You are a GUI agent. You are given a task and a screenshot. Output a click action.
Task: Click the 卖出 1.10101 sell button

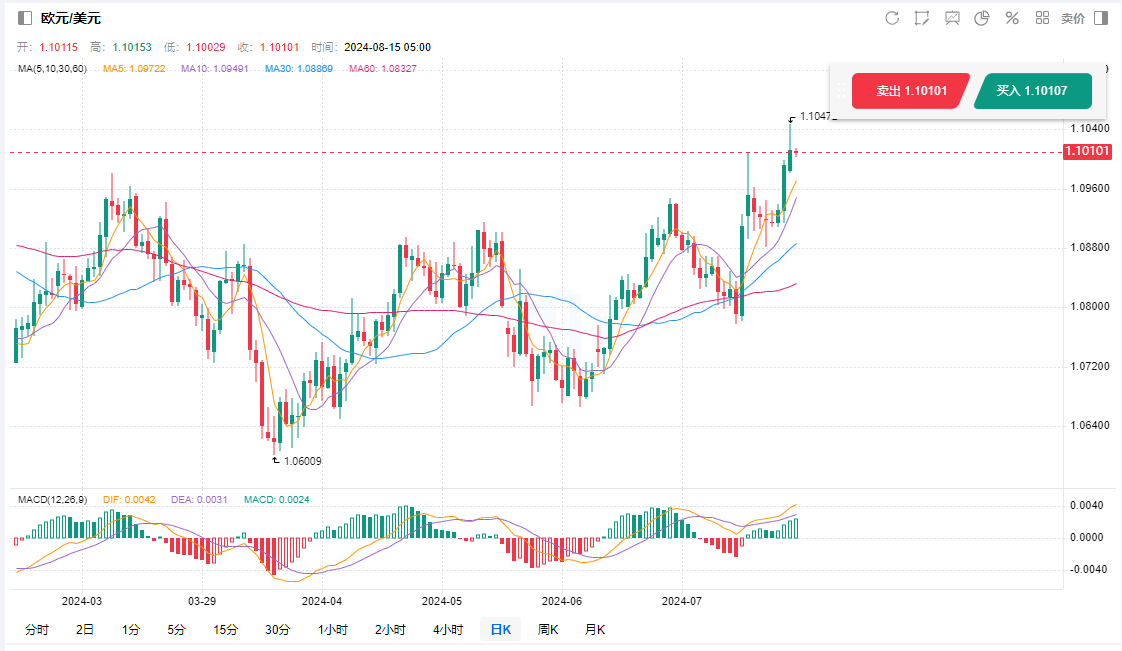coord(910,91)
